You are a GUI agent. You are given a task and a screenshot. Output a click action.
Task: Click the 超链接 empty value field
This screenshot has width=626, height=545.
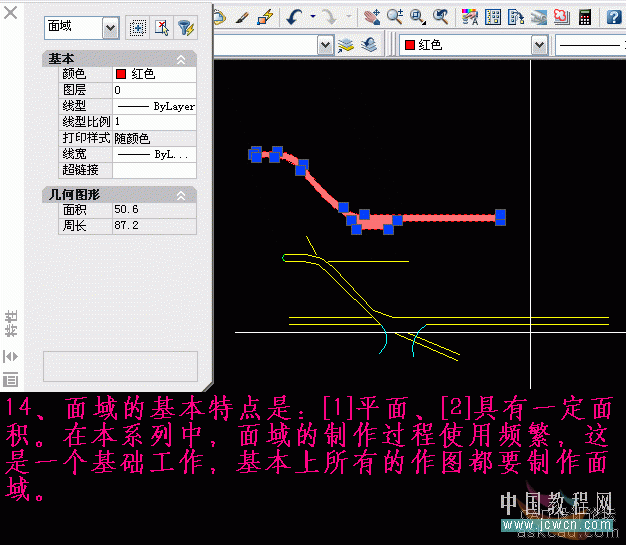[x=154, y=170]
